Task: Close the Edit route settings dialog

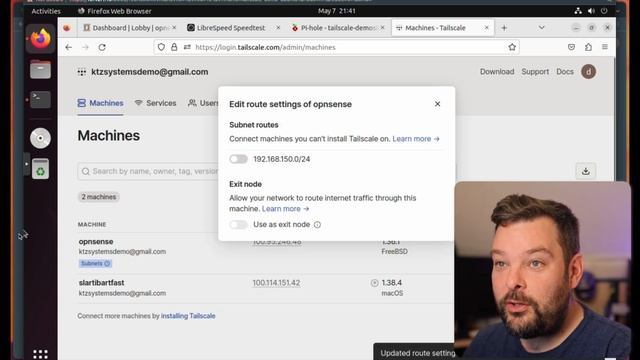Action: (438, 104)
